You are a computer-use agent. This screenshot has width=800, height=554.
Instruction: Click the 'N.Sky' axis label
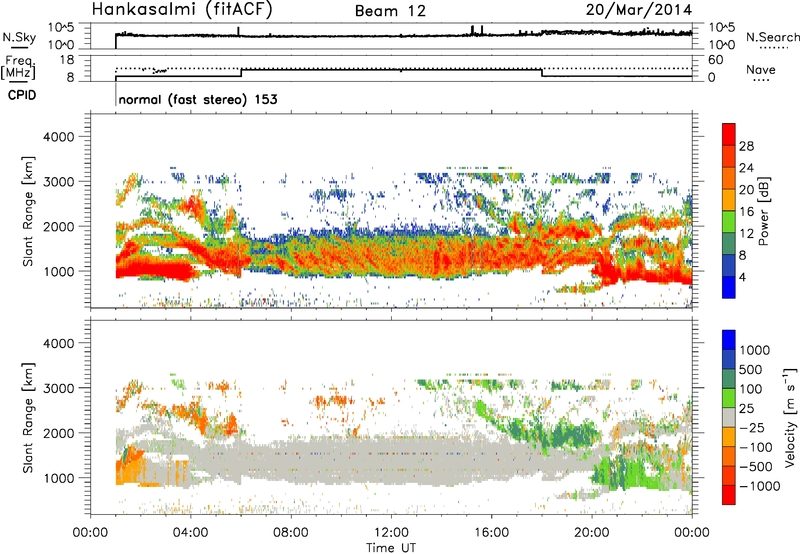point(19,37)
